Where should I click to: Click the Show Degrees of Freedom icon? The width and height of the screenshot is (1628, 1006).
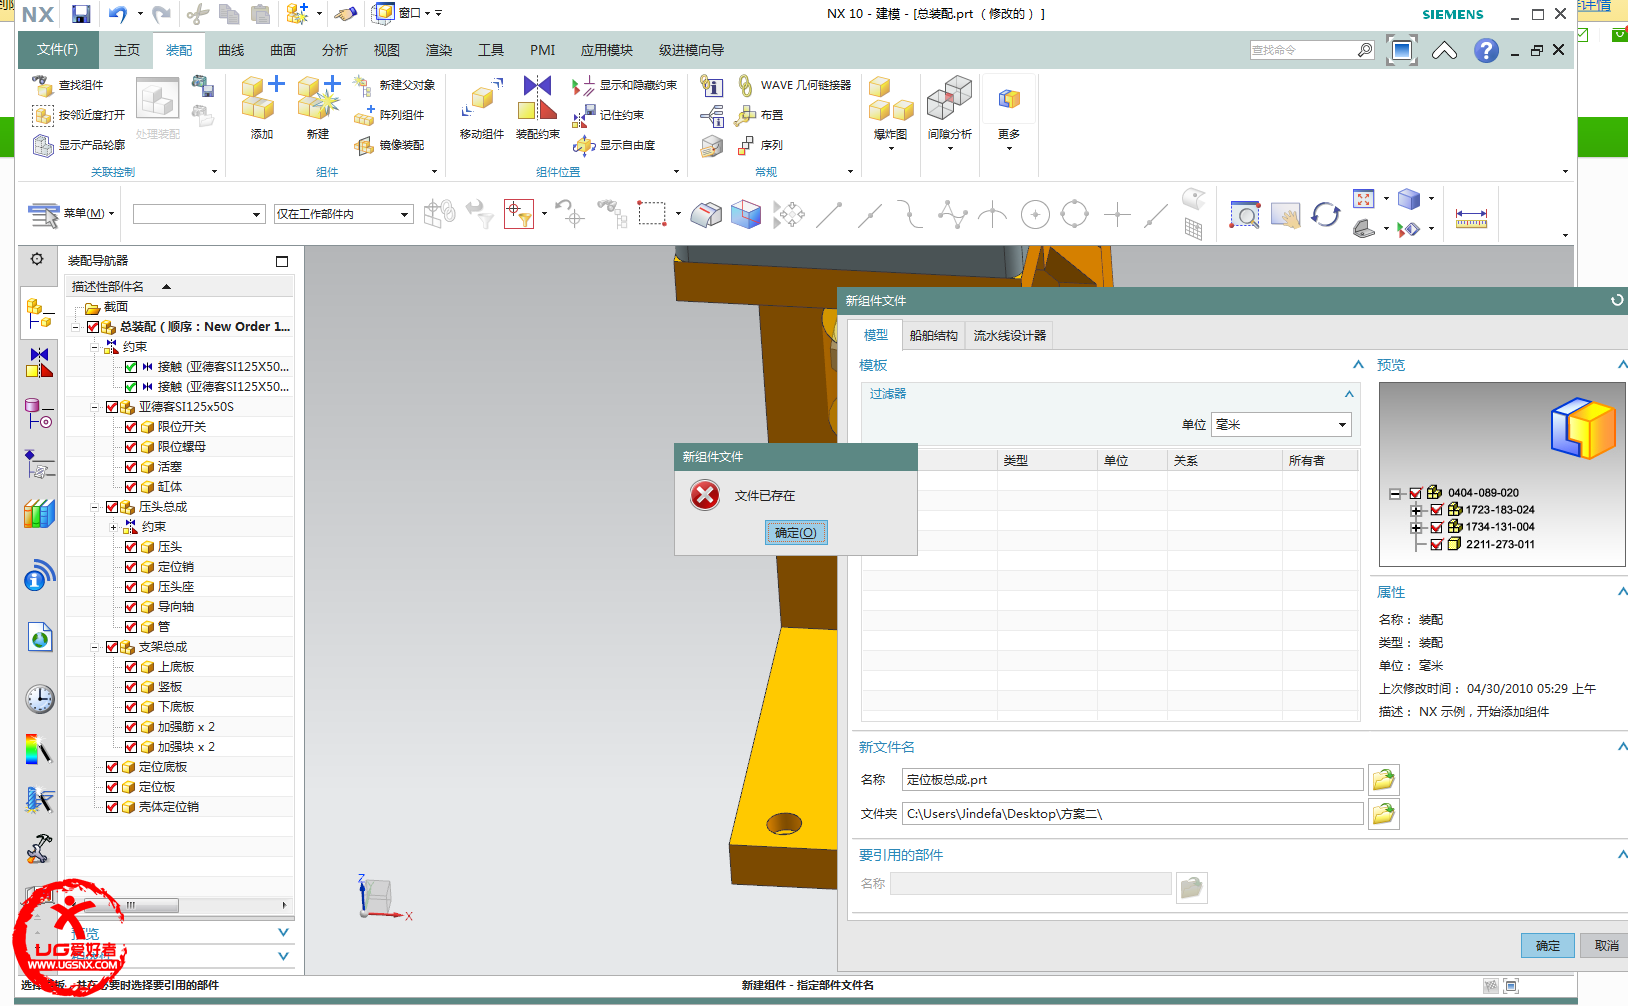[x=584, y=145]
